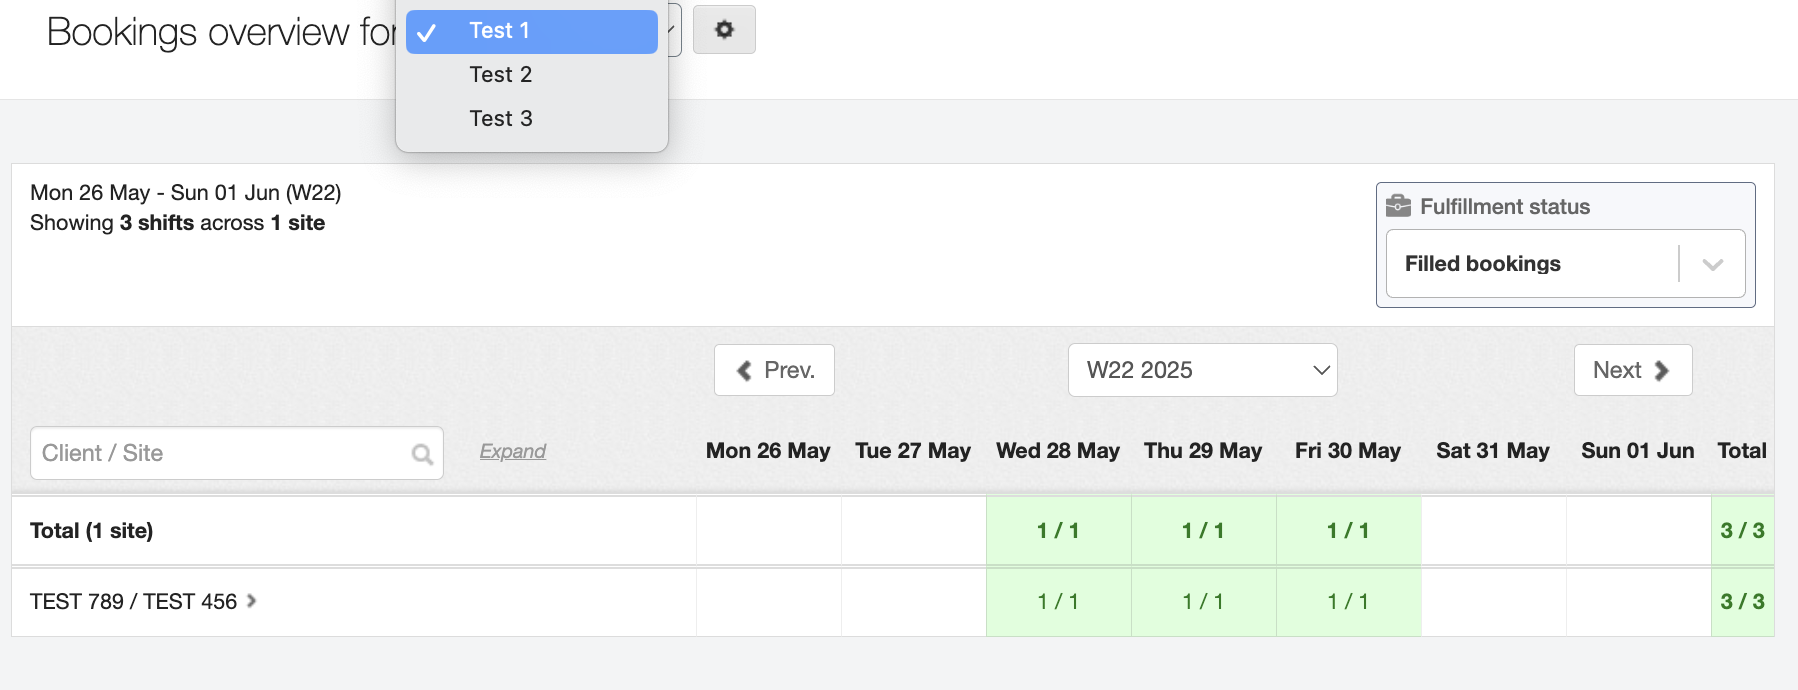Open the W22 2025 week selector
1798x690 pixels.
(1202, 370)
